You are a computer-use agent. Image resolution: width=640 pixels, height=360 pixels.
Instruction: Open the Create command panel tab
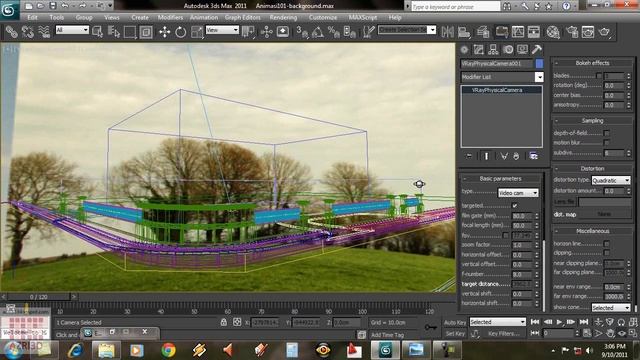click(464, 50)
